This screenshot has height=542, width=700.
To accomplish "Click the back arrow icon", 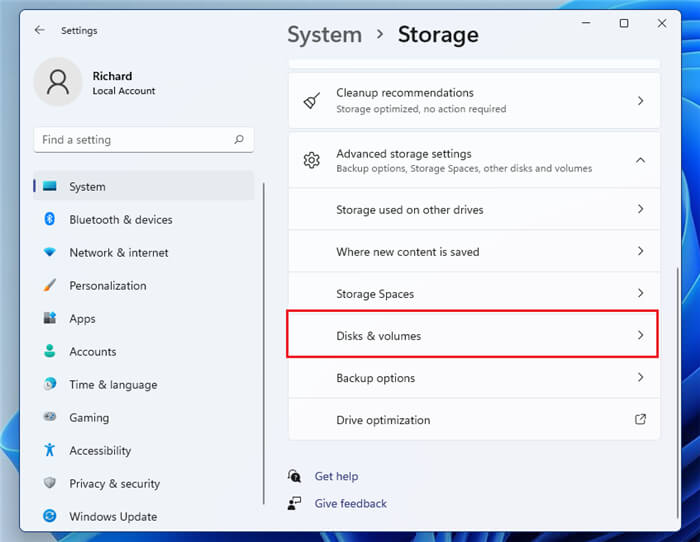I will point(40,30).
